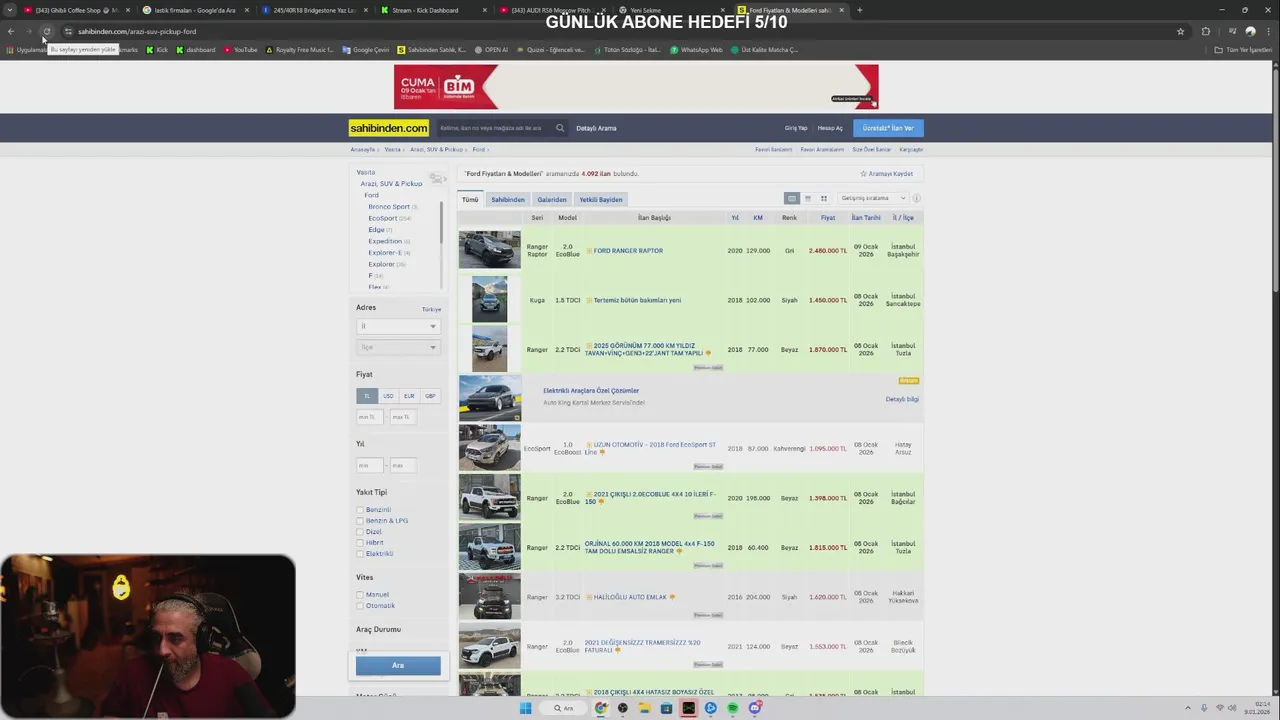Open the Tümü tab
Viewport: 1280px width, 720px height.
coord(470,199)
